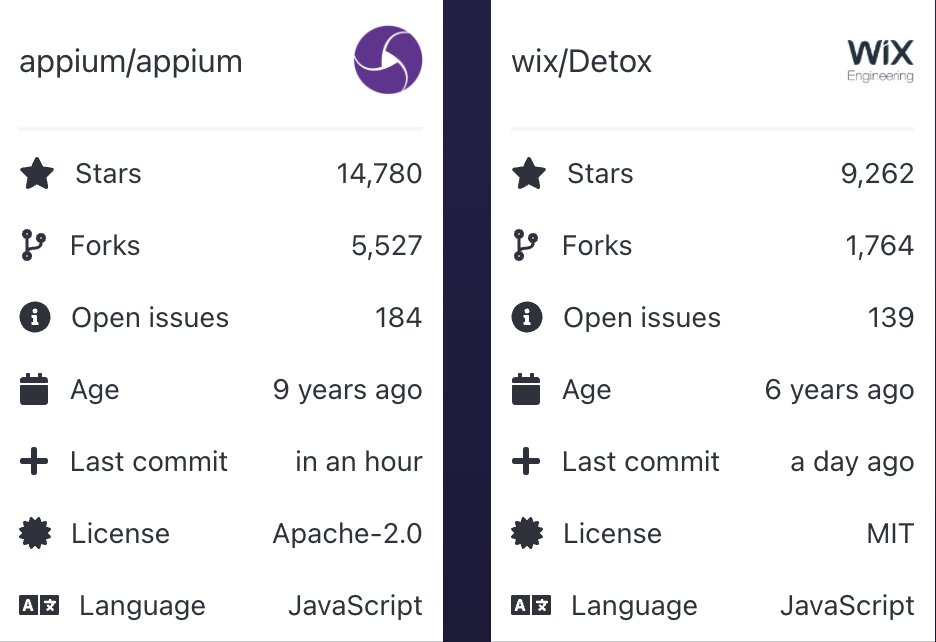This screenshot has height=642, width=936.
Task: Click the 'a day ago' last commit value
Action: [852, 462]
